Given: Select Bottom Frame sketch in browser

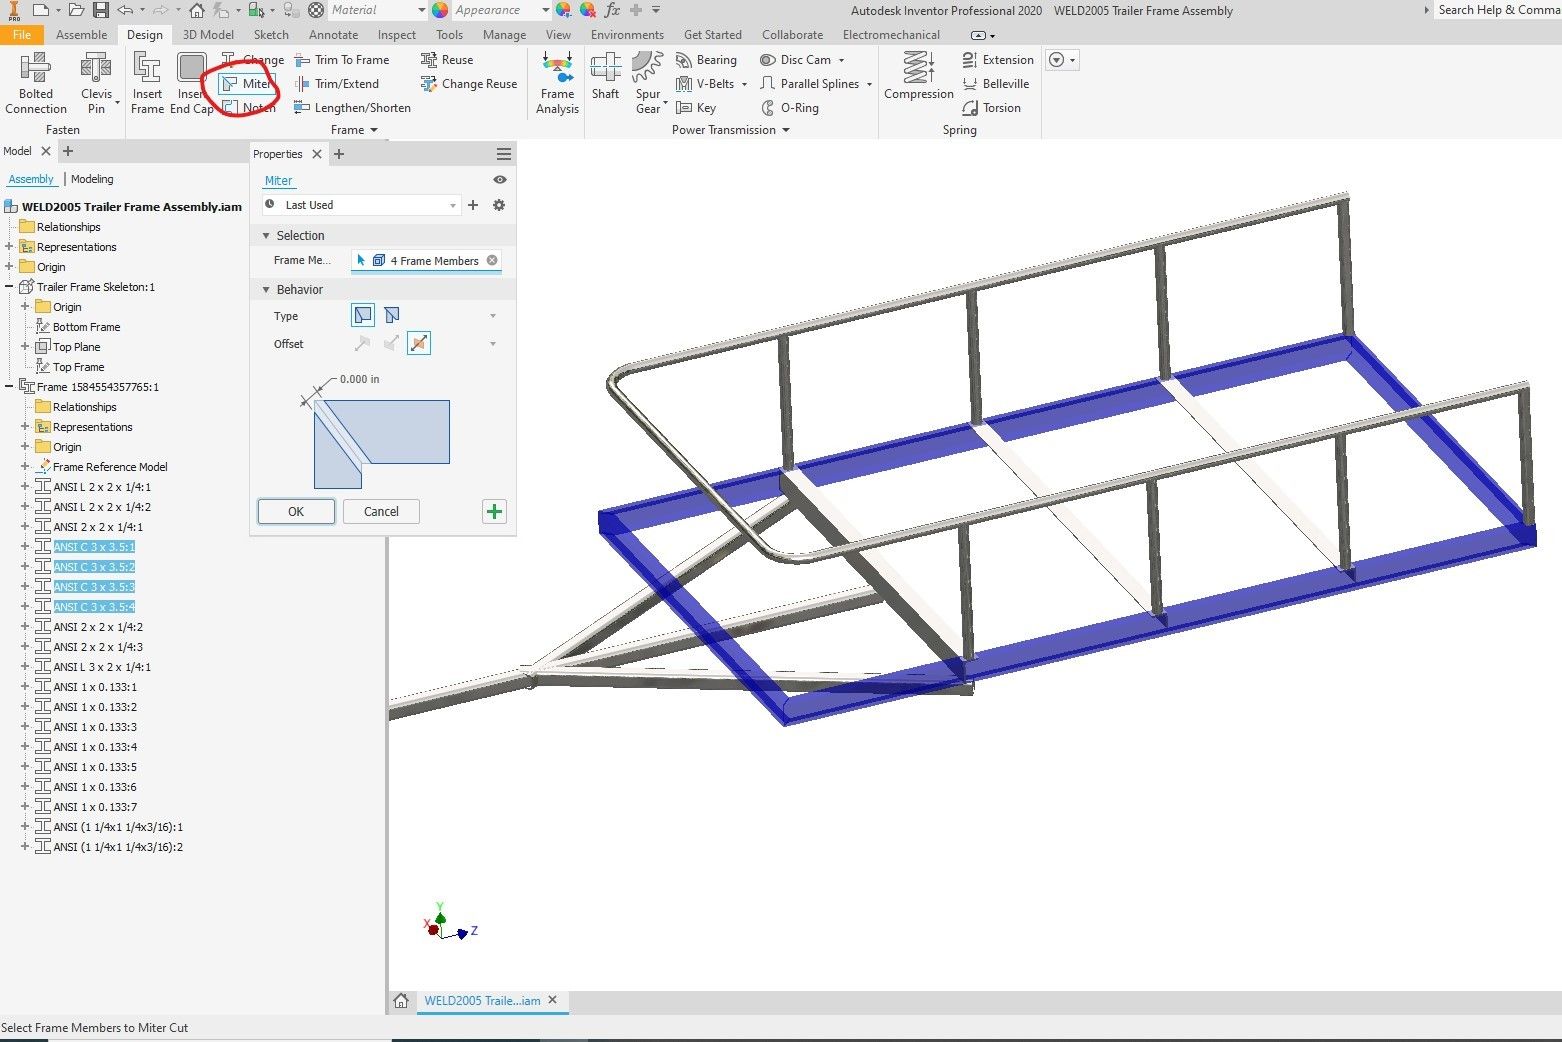Looking at the screenshot, I should [x=86, y=327].
